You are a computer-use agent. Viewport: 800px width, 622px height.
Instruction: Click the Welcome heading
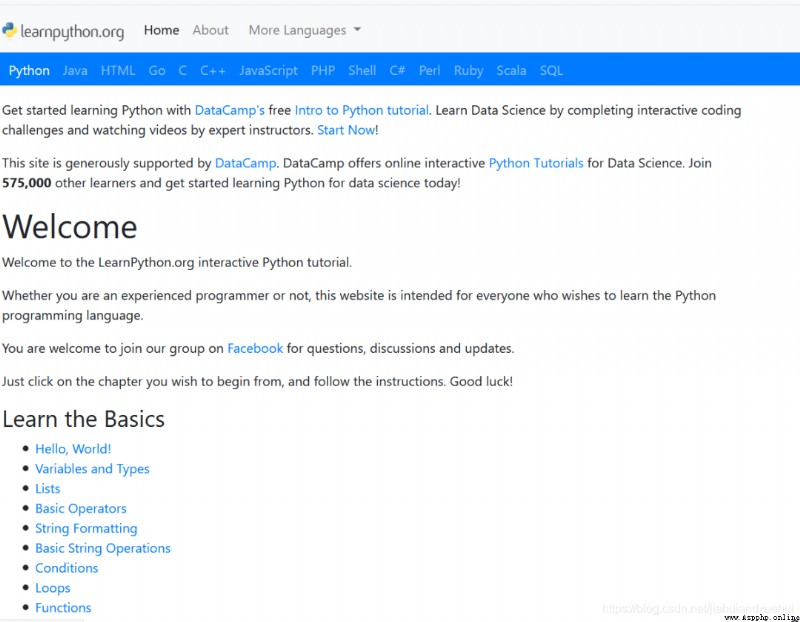70,227
